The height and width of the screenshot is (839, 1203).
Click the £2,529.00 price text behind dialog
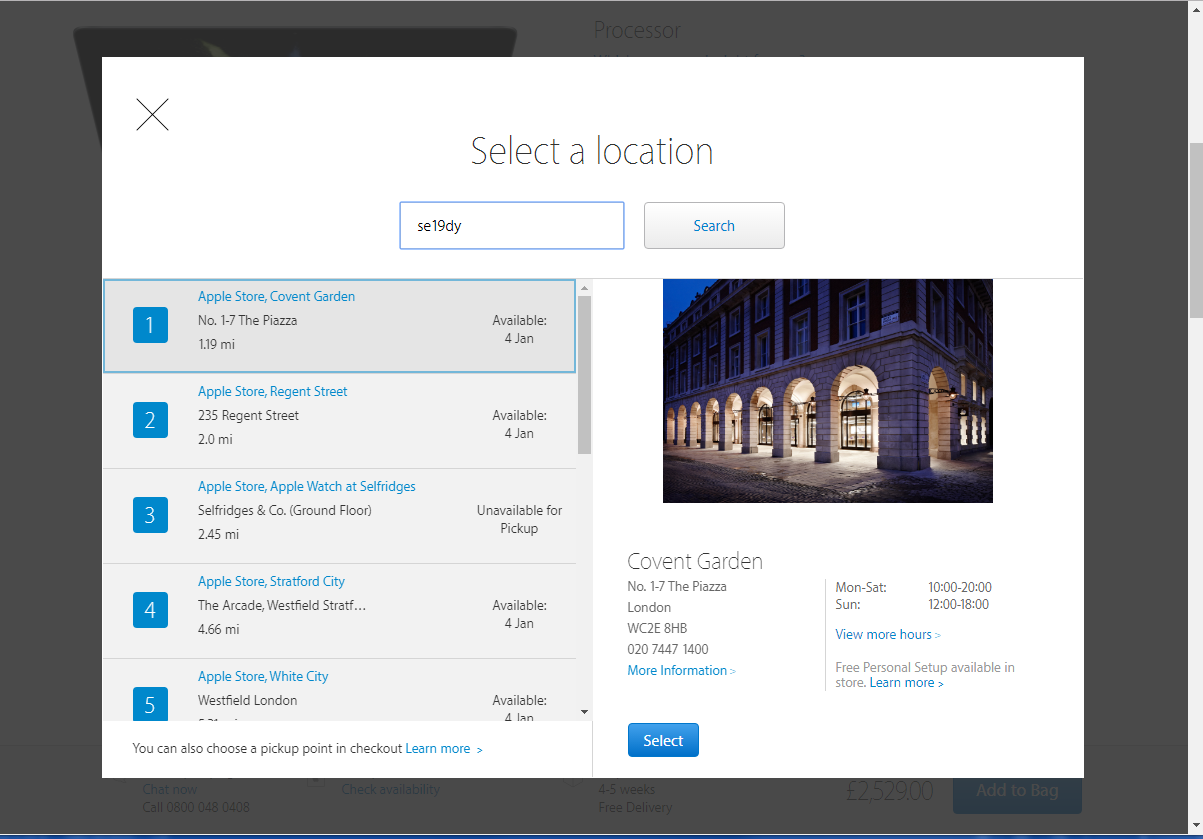point(889,791)
